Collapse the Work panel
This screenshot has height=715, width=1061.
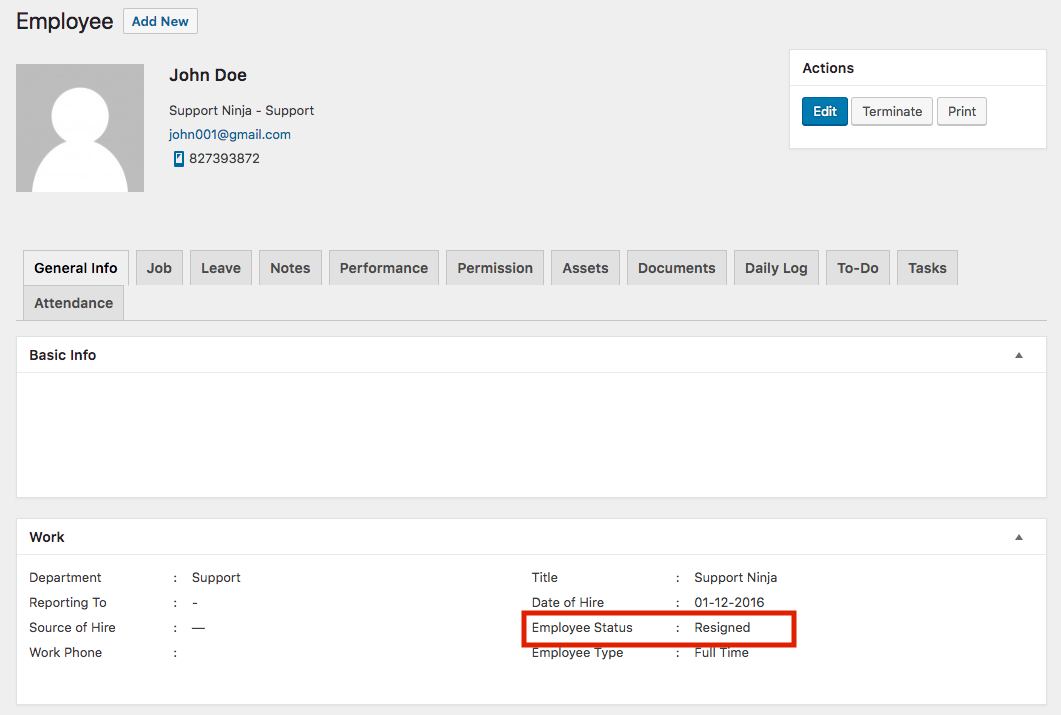coord(1018,536)
